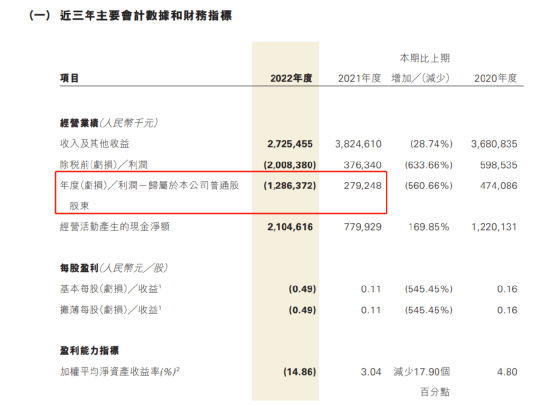Click the (2,008,380) pre-tax loss value
The image size is (550, 406).
[x=290, y=165]
